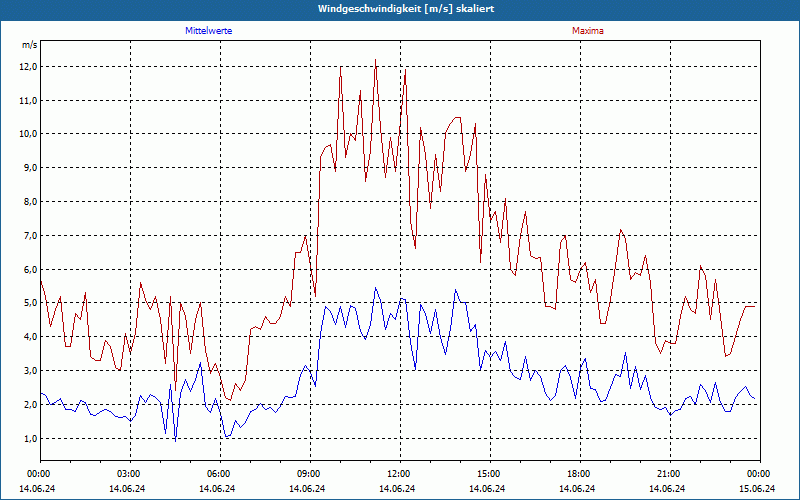Click the '6,0' y-axis value
The height and width of the screenshot is (500, 800).
(x=30, y=269)
